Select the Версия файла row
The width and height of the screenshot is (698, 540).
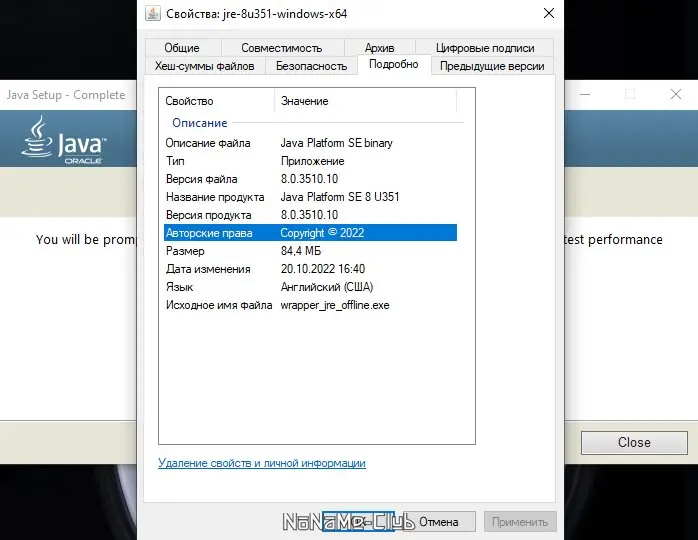pos(310,179)
